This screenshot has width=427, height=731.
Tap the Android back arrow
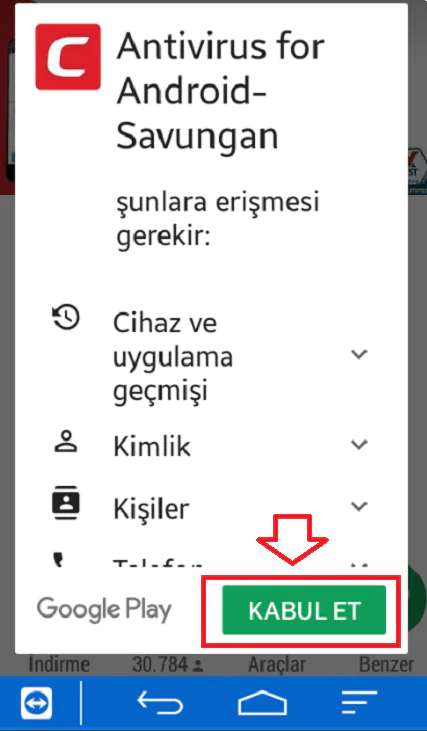click(159, 703)
